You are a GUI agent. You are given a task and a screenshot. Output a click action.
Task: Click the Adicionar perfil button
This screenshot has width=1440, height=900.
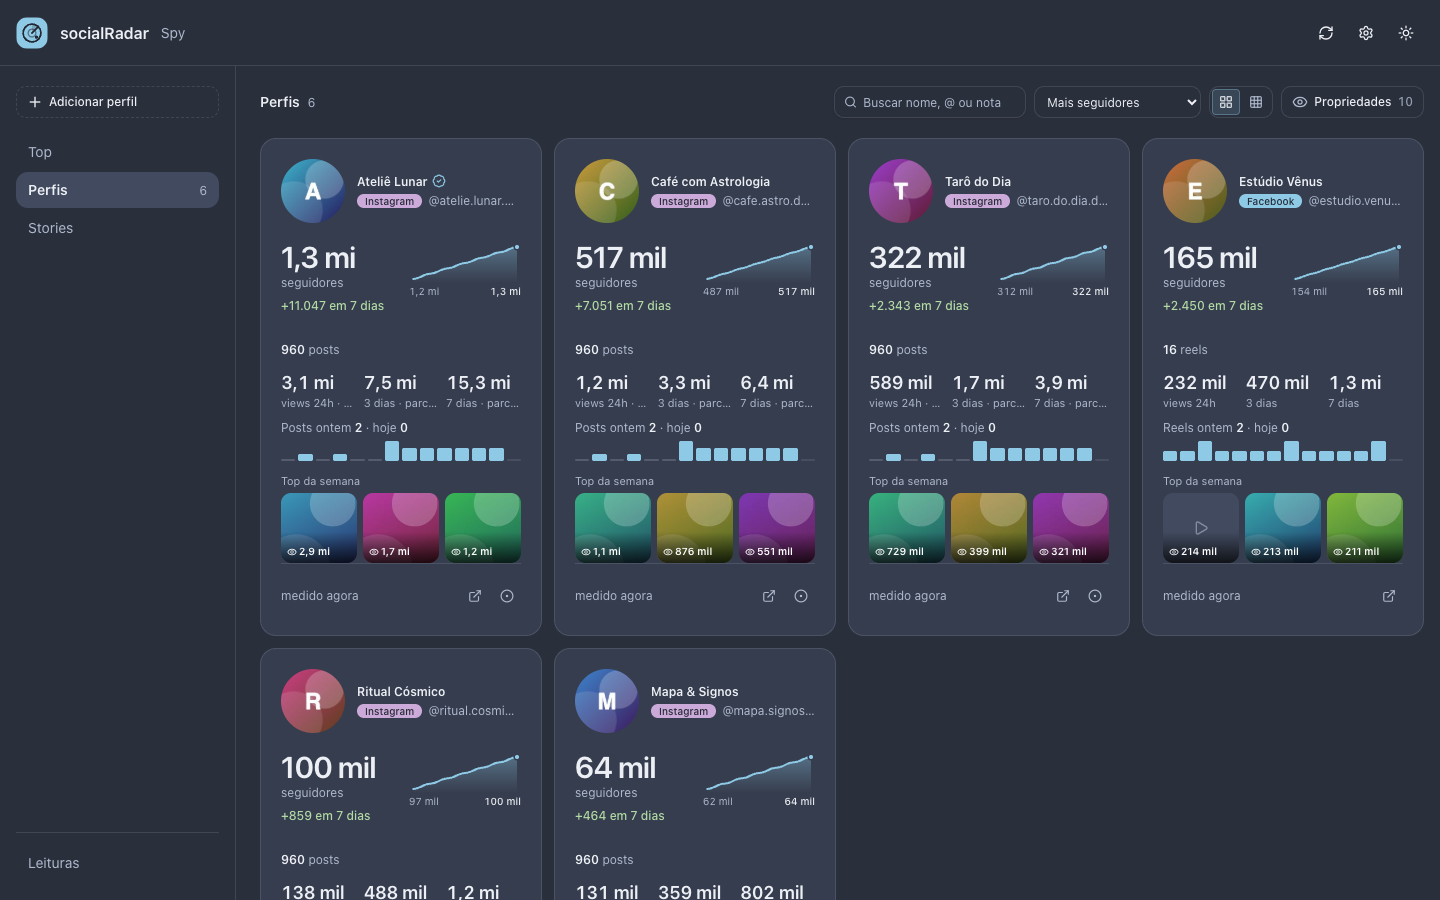pyautogui.click(x=117, y=102)
